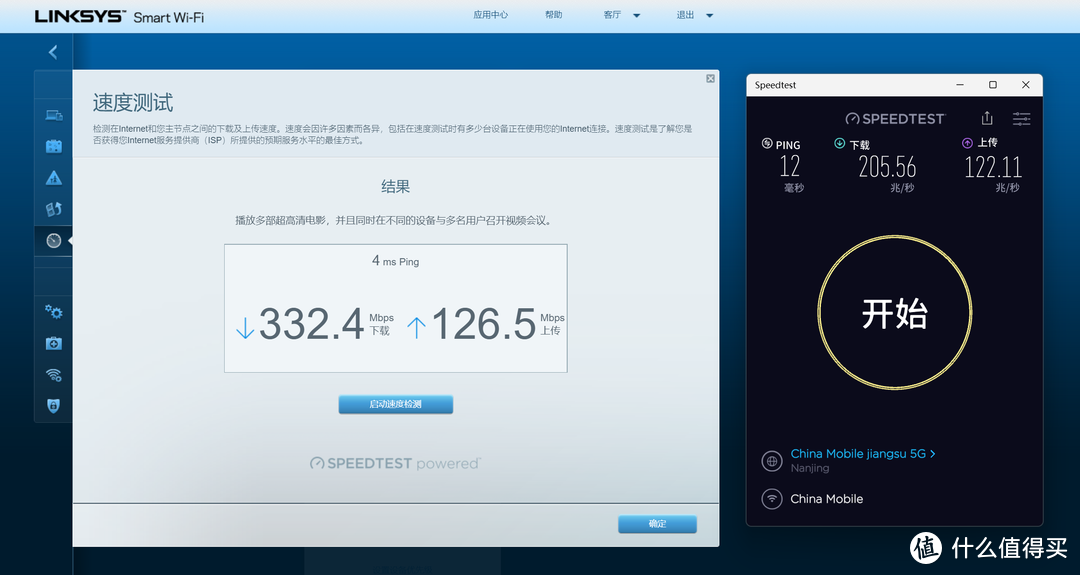Open the 退出 menu label
Viewport: 1080px width, 575px height.
point(685,14)
